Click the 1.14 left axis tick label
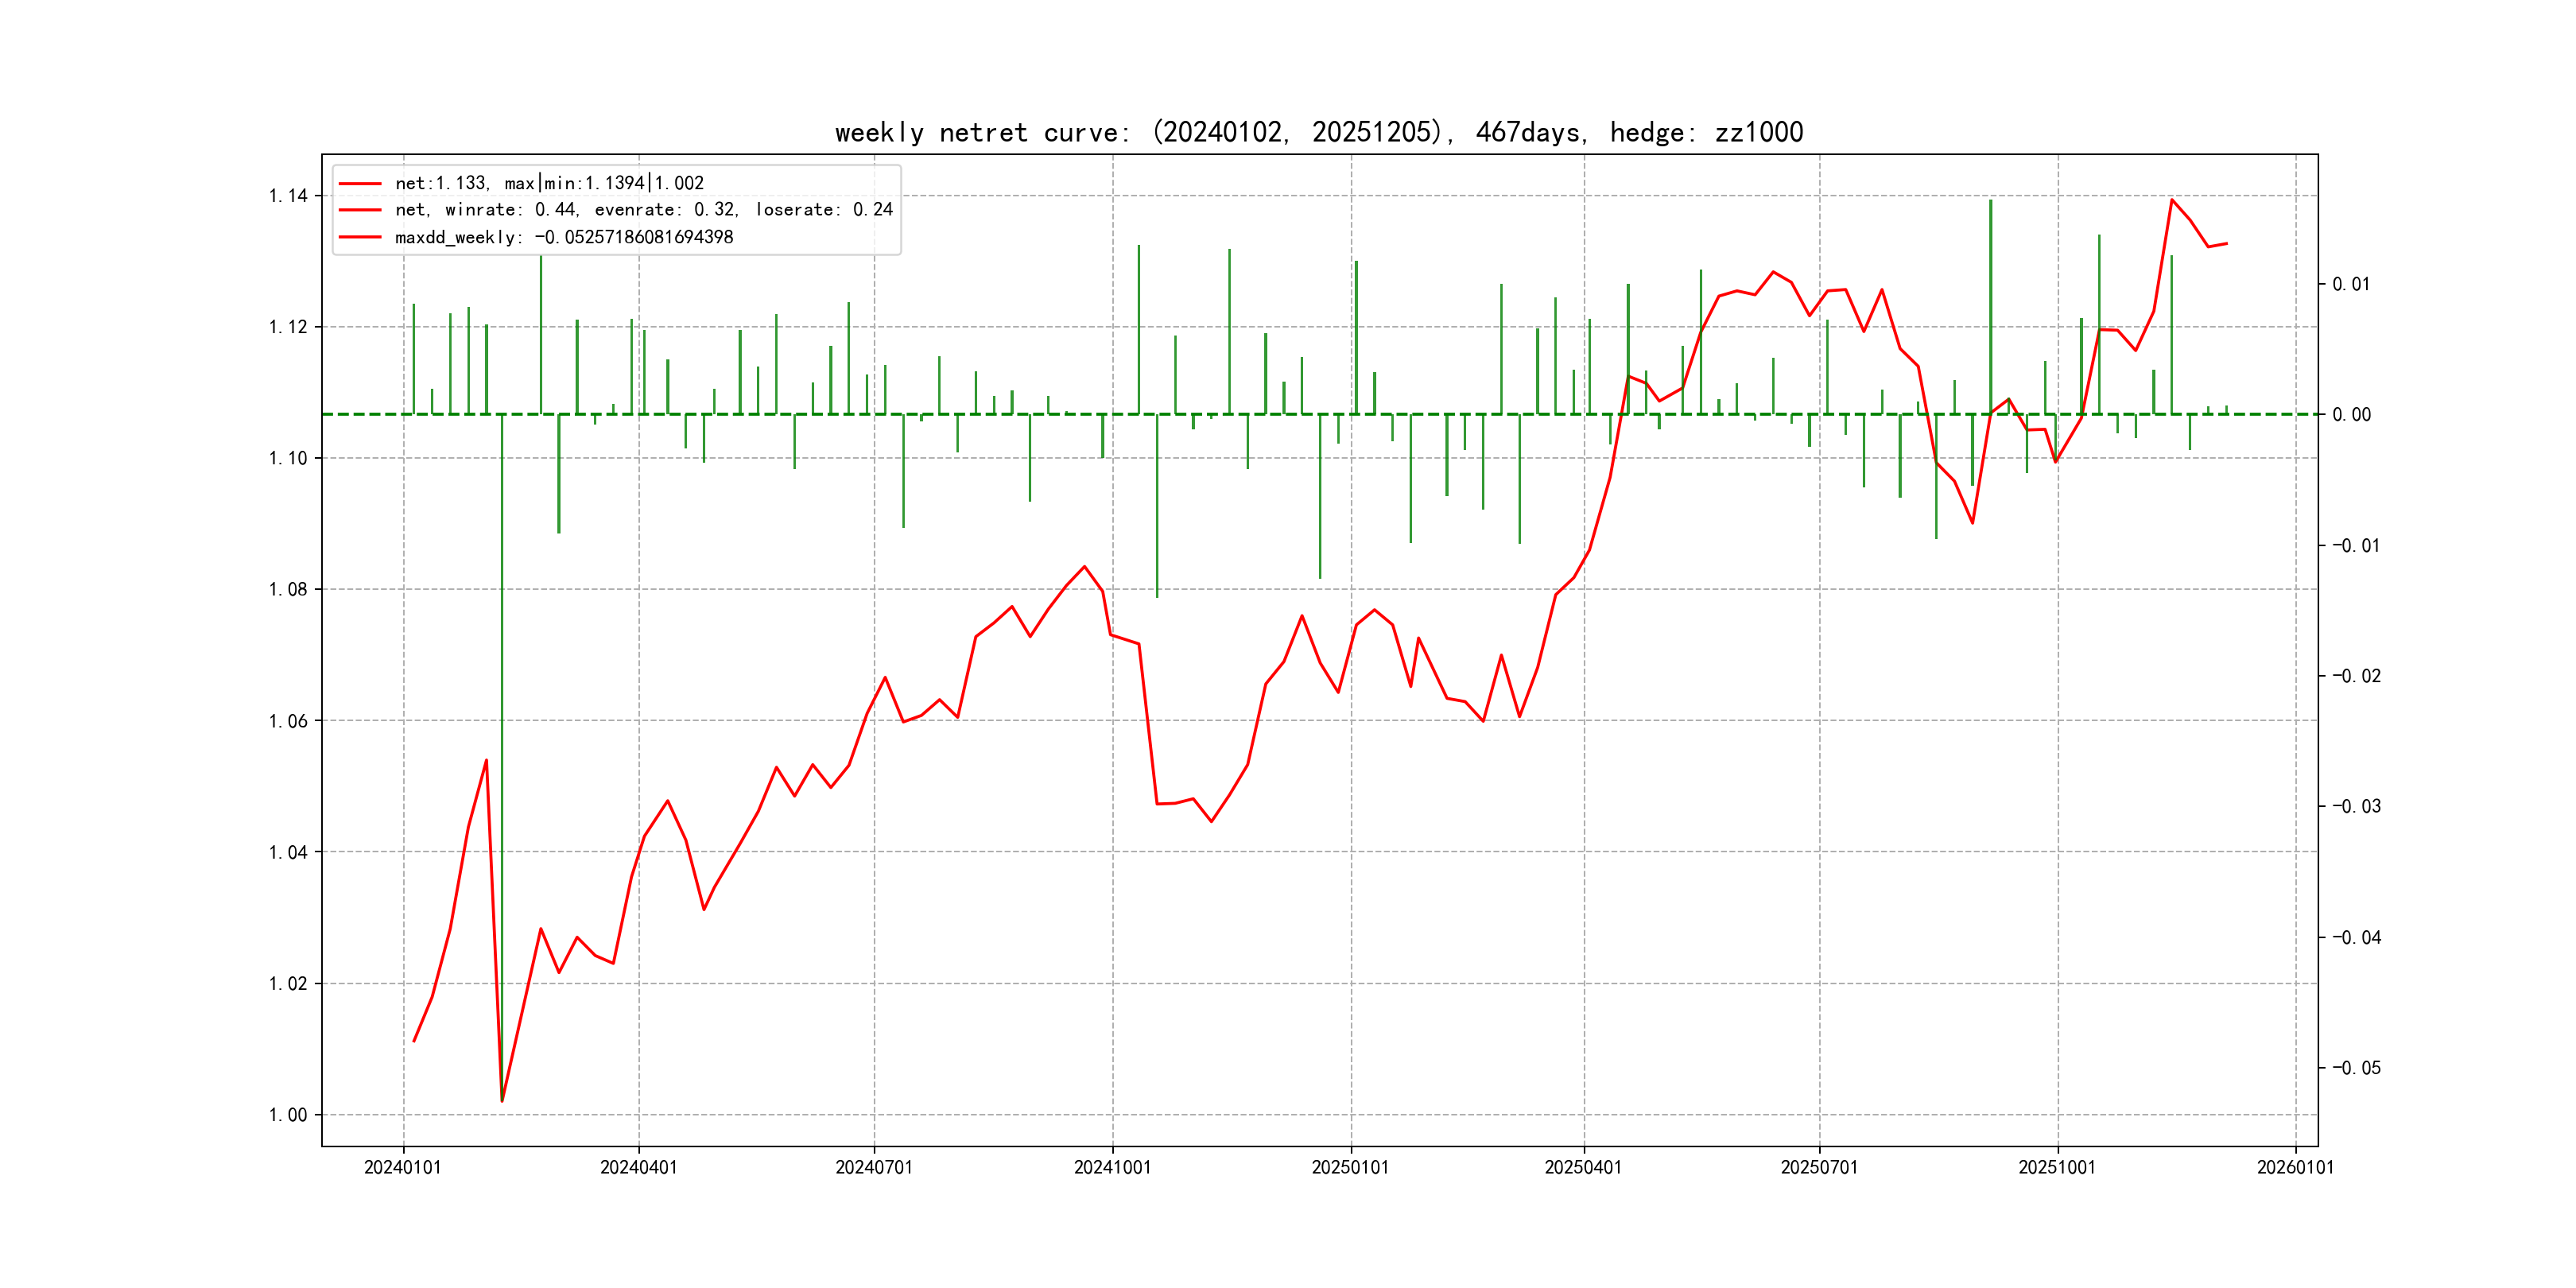 (x=288, y=196)
